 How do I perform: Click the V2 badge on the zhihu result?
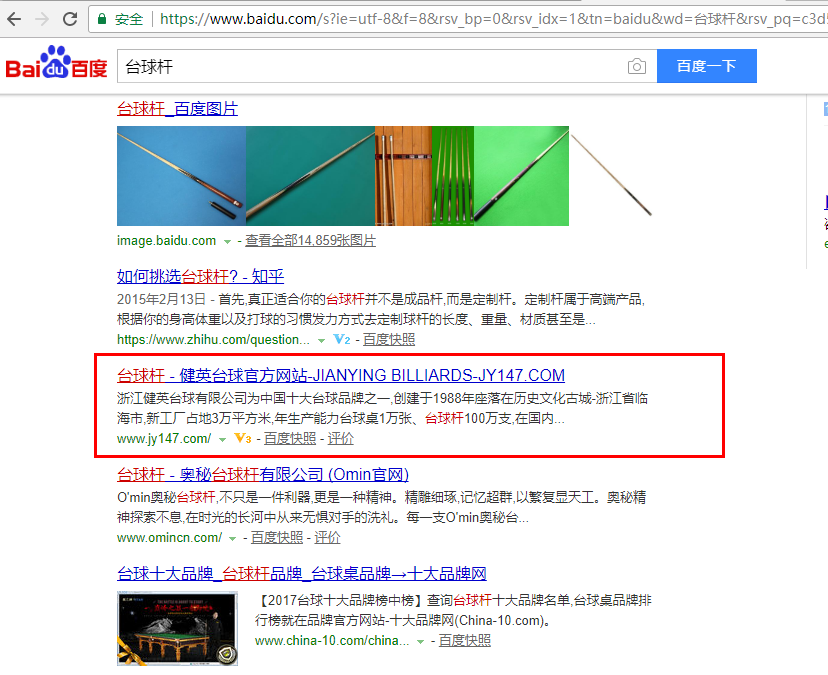click(x=342, y=340)
